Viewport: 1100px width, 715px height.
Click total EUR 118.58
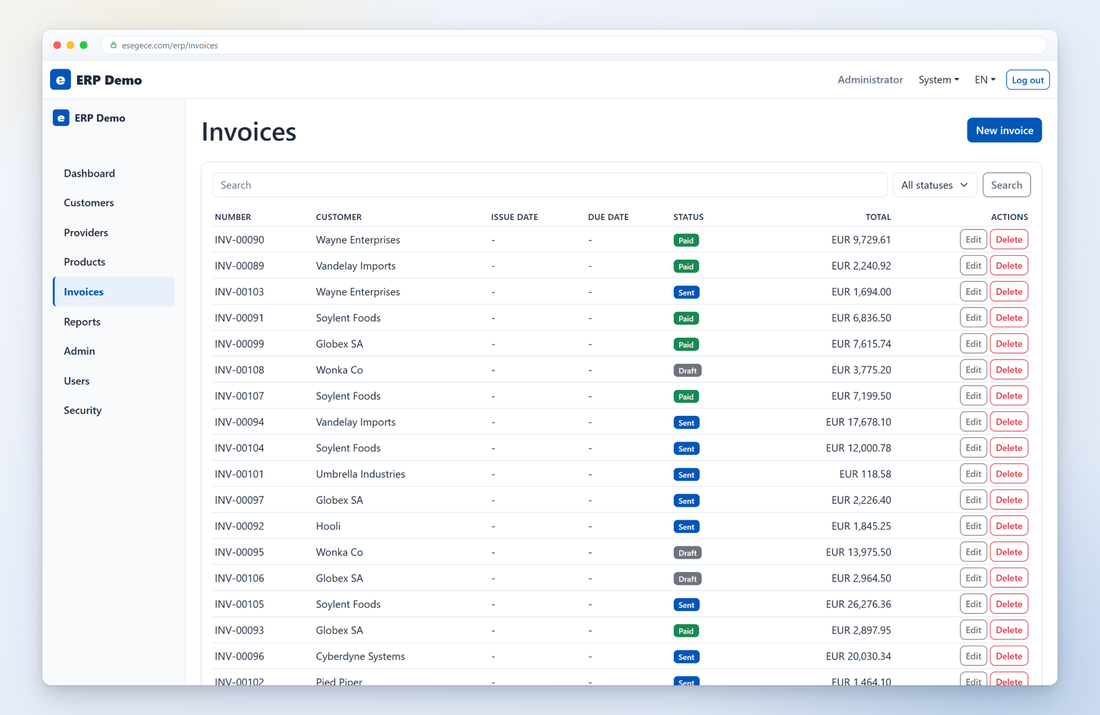pos(865,474)
